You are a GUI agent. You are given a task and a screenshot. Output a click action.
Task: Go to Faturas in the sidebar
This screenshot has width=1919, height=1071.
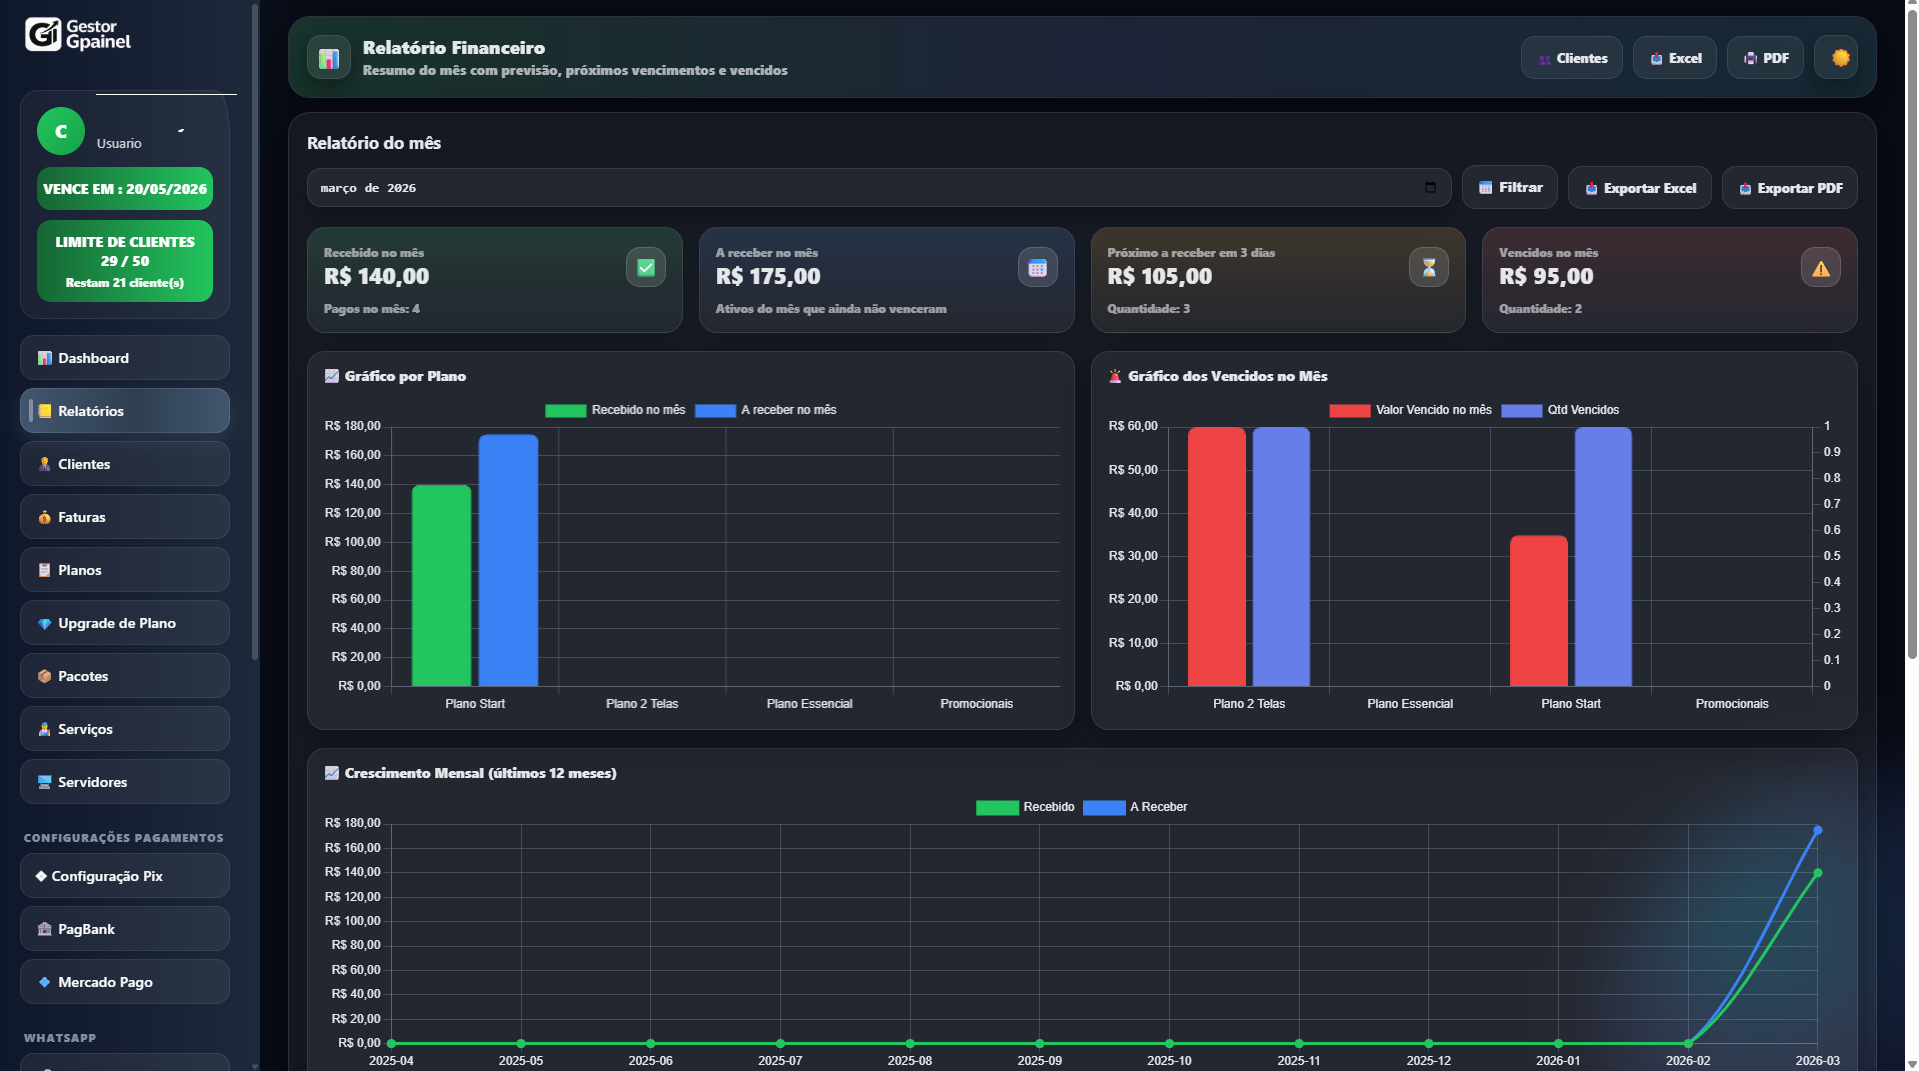click(x=125, y=517)
